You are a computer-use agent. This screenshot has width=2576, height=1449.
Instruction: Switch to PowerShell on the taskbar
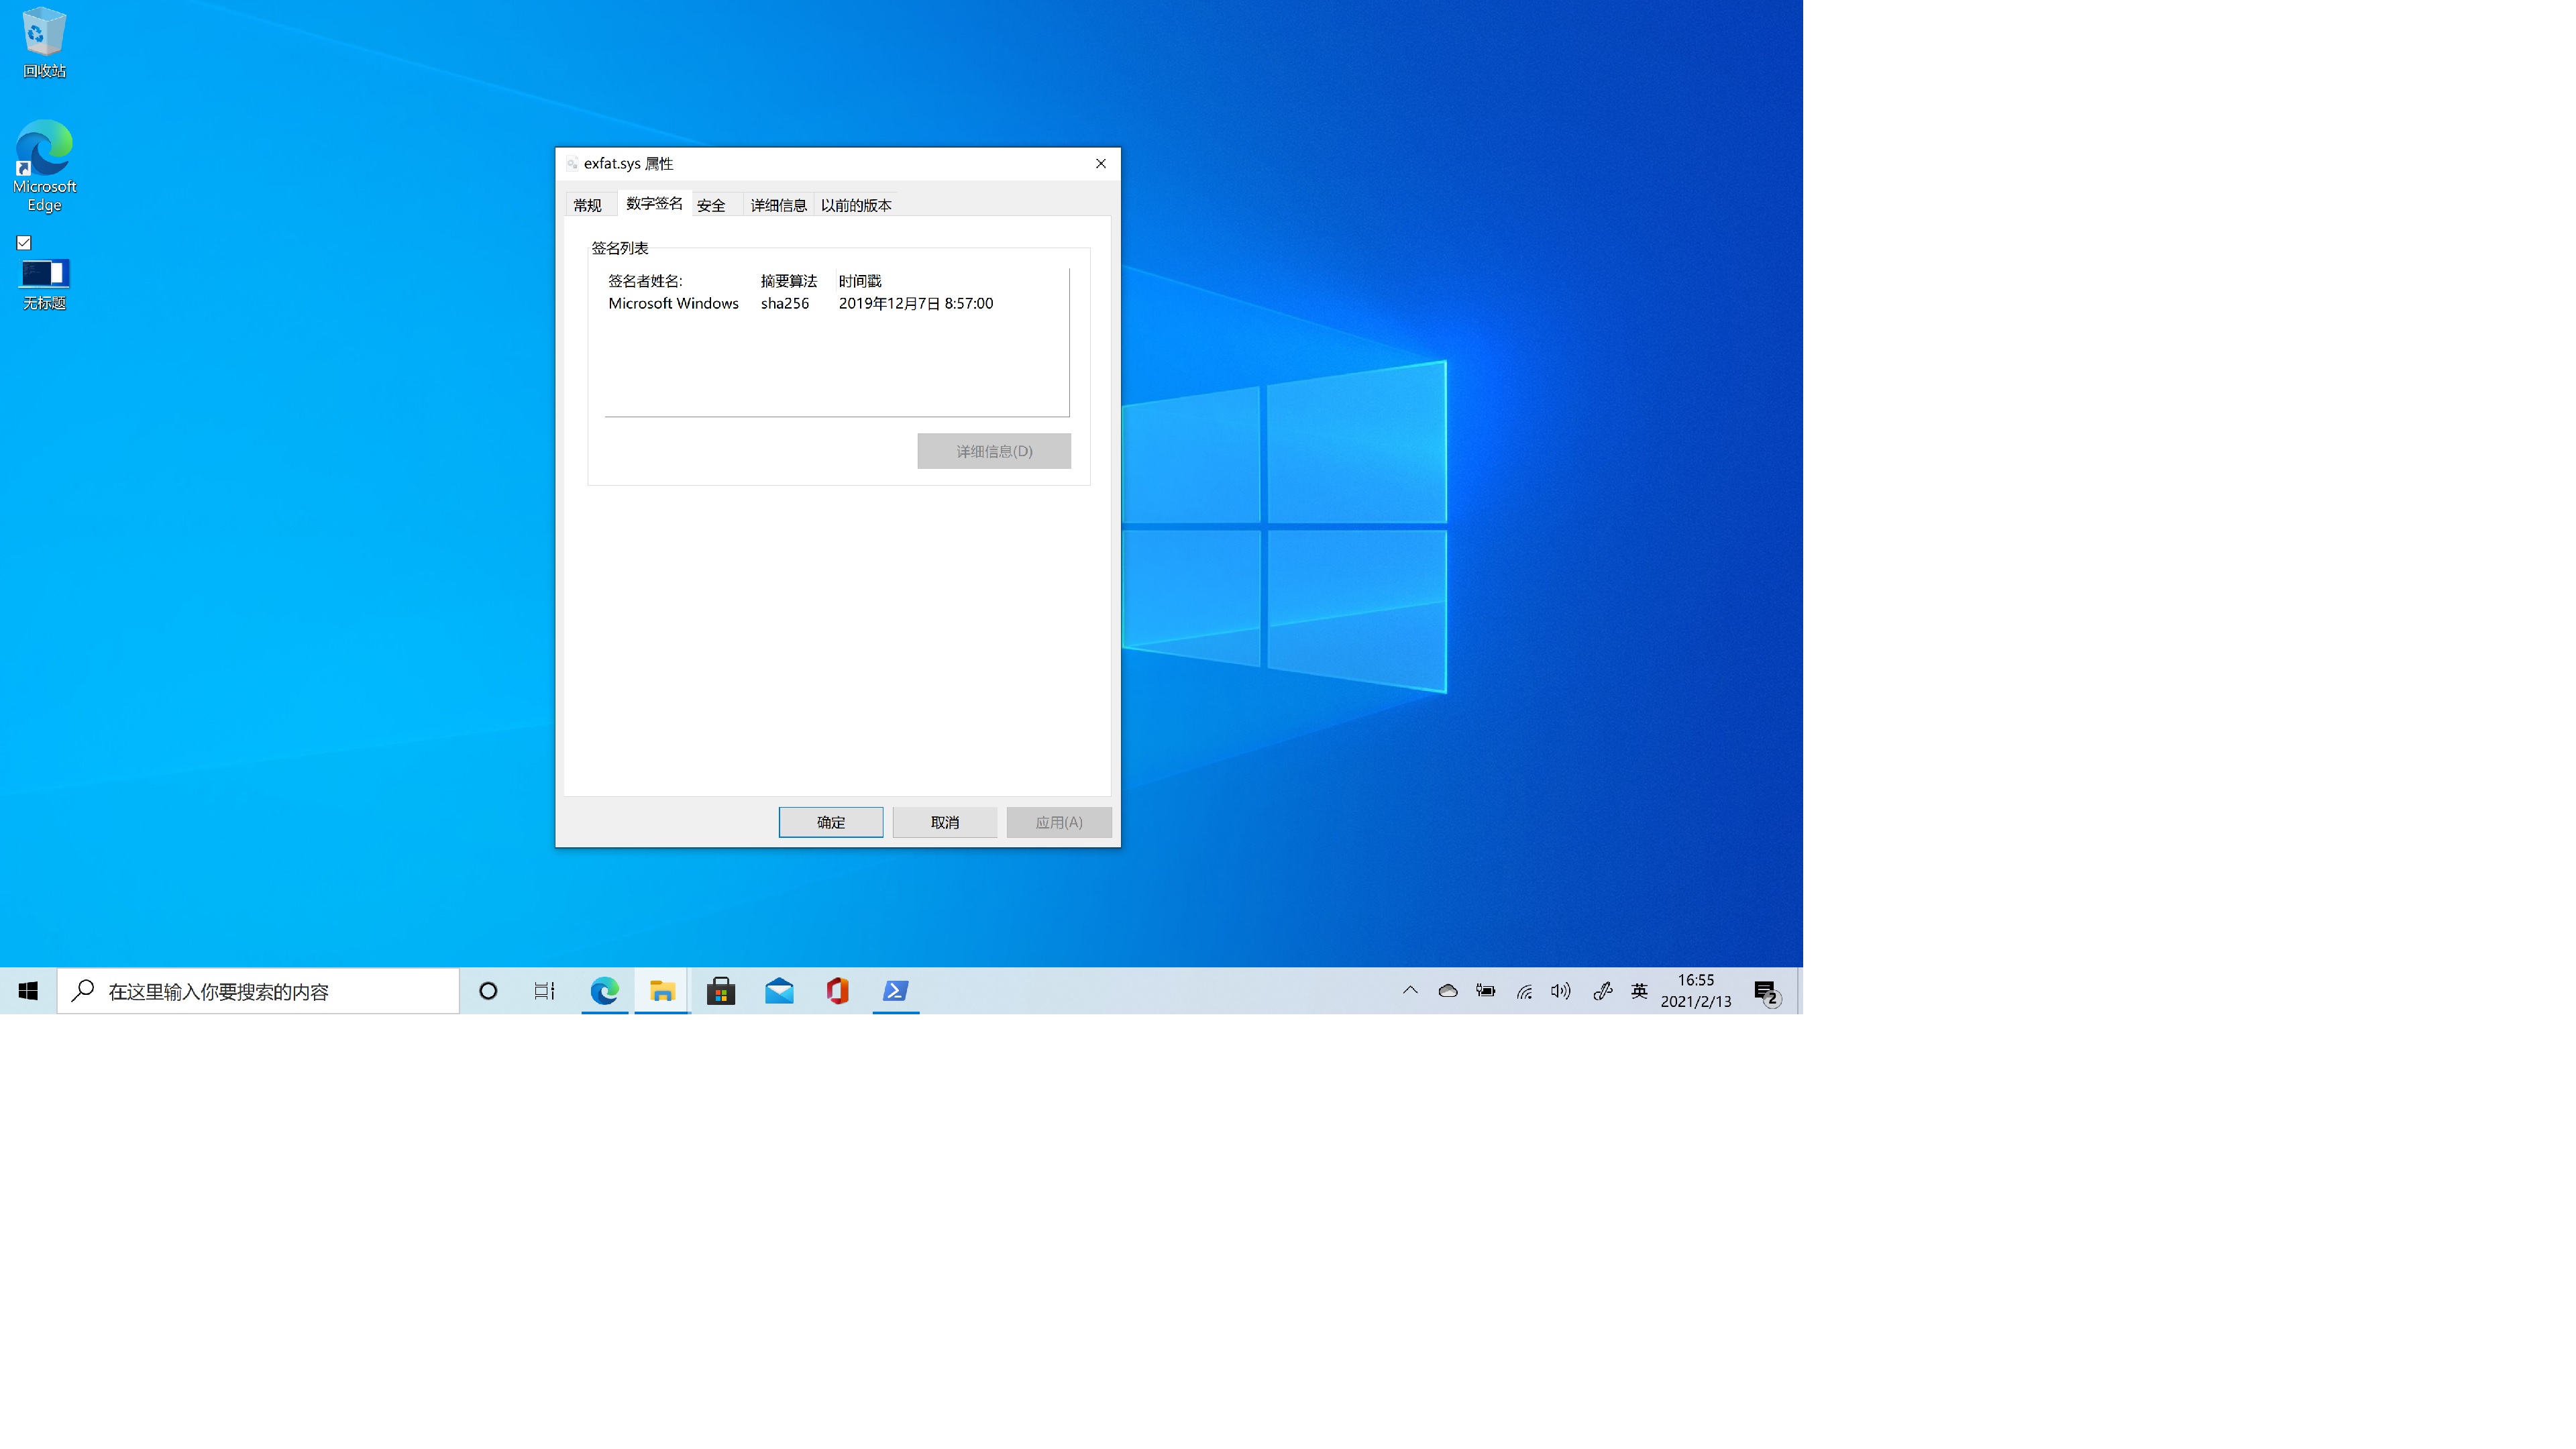tap(895, 991)
